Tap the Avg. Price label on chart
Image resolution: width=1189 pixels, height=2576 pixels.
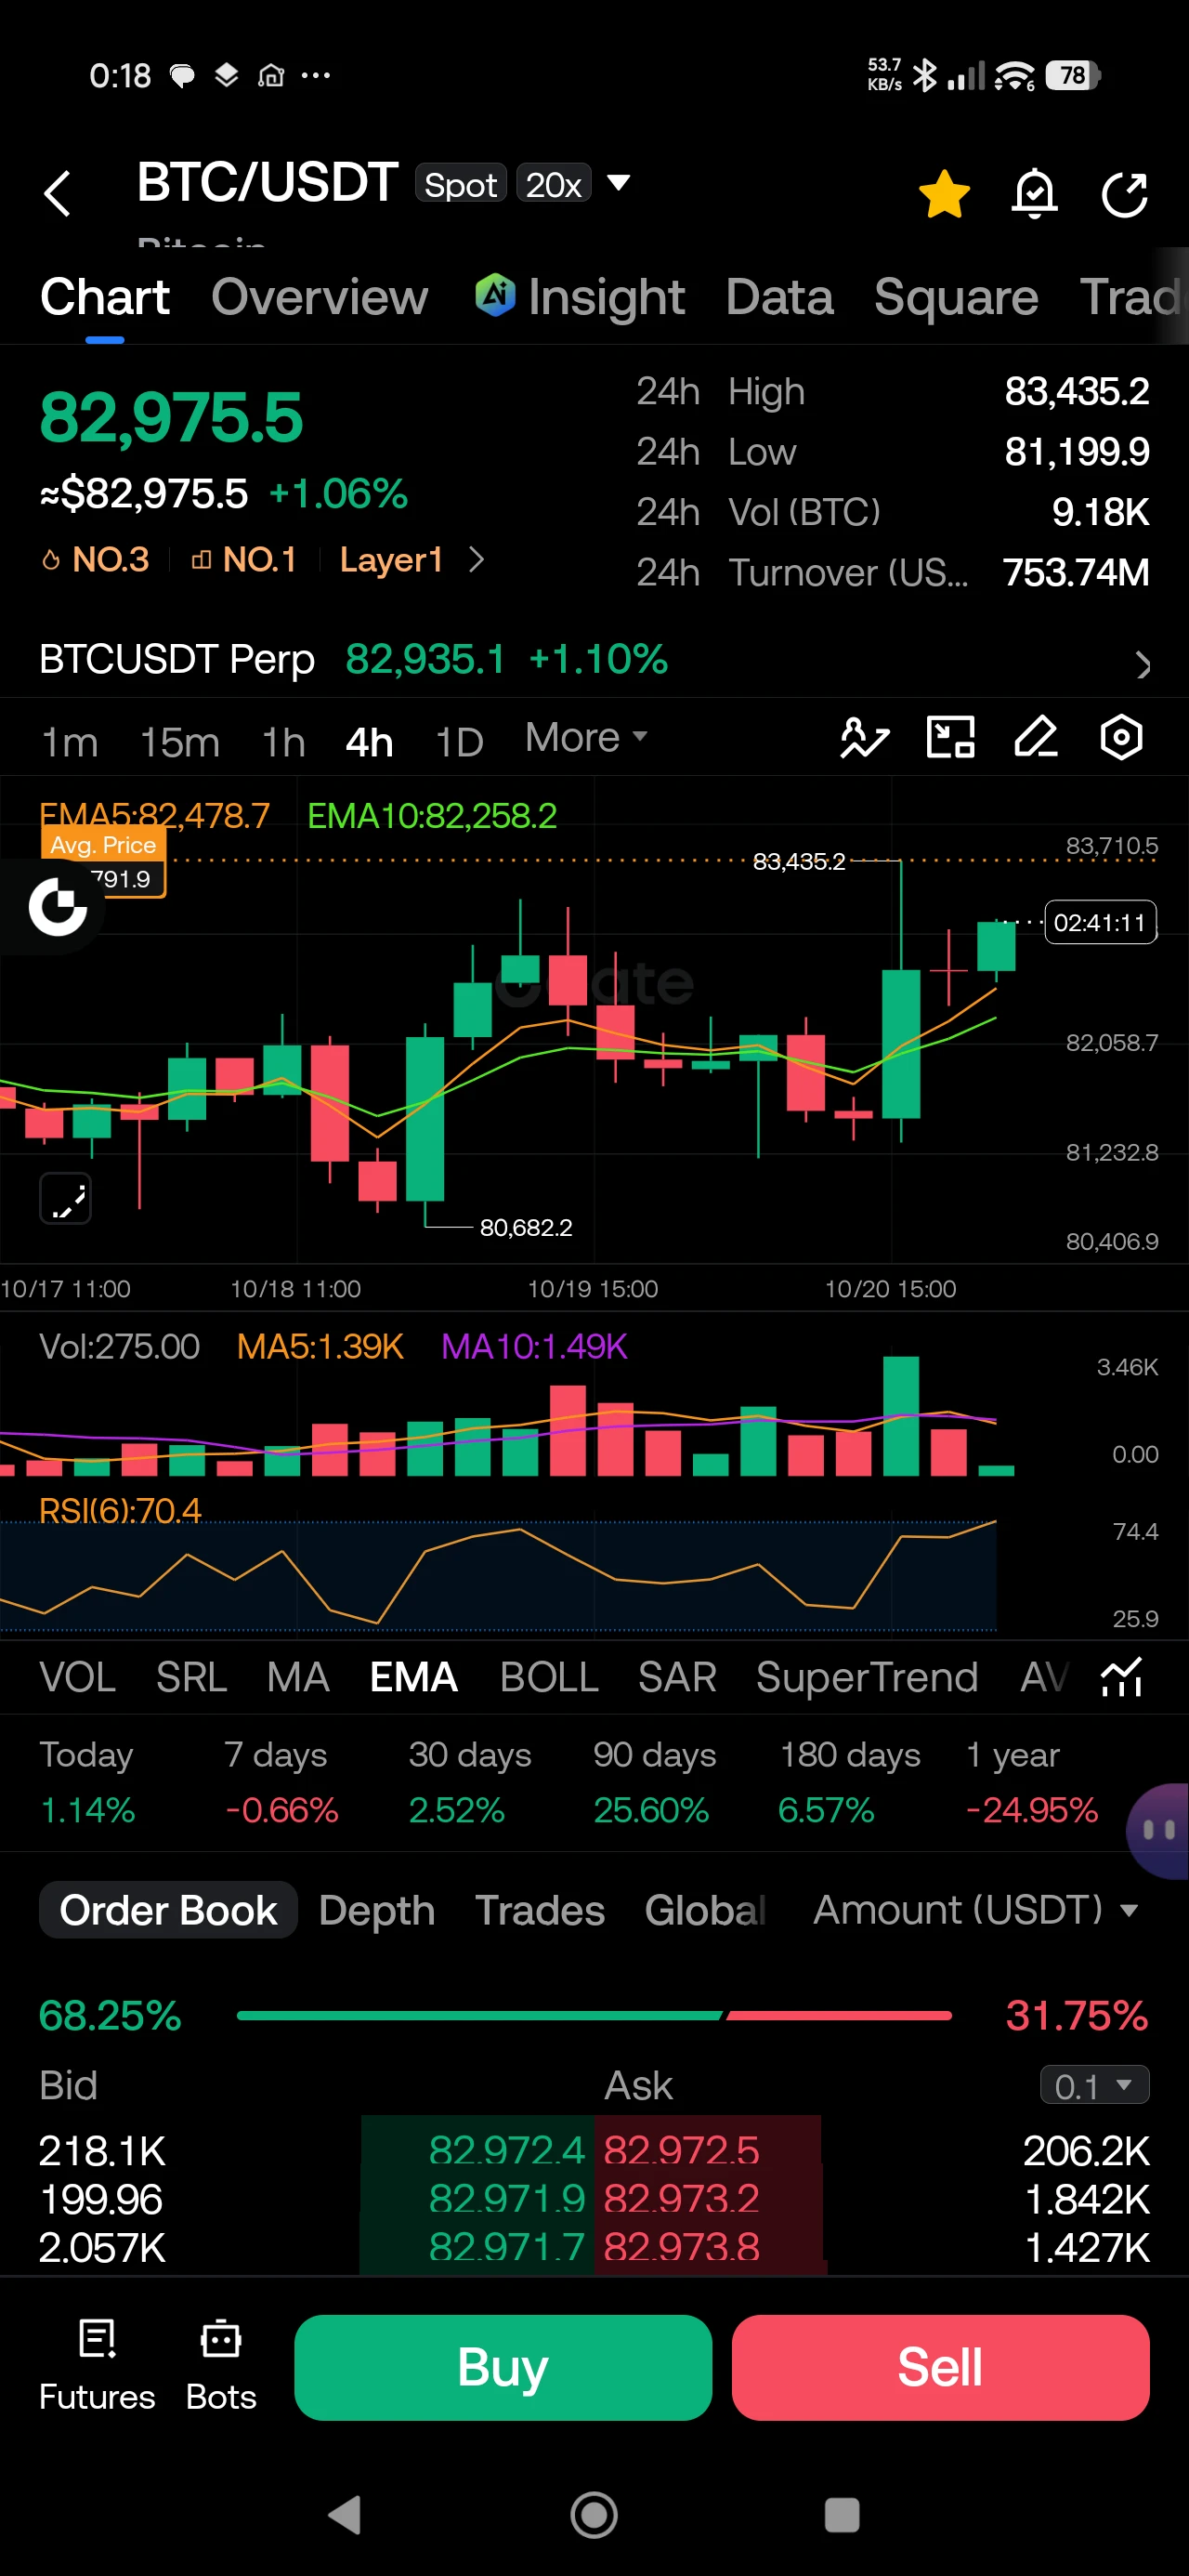click(103, 845)
